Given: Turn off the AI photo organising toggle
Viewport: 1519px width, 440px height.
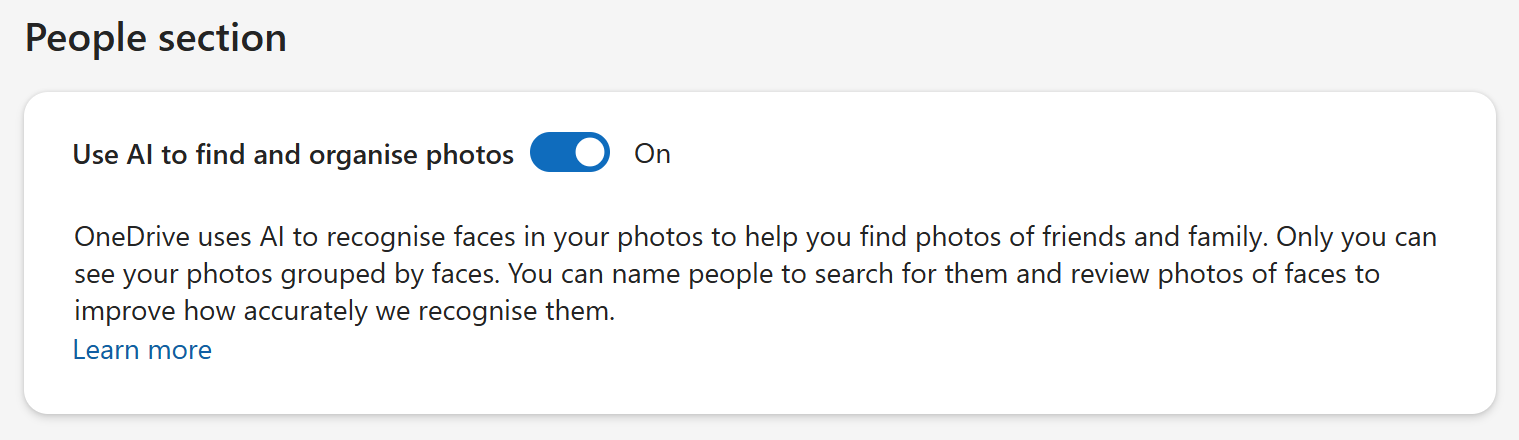Looking at the screenshot, I should click(569, 153).
